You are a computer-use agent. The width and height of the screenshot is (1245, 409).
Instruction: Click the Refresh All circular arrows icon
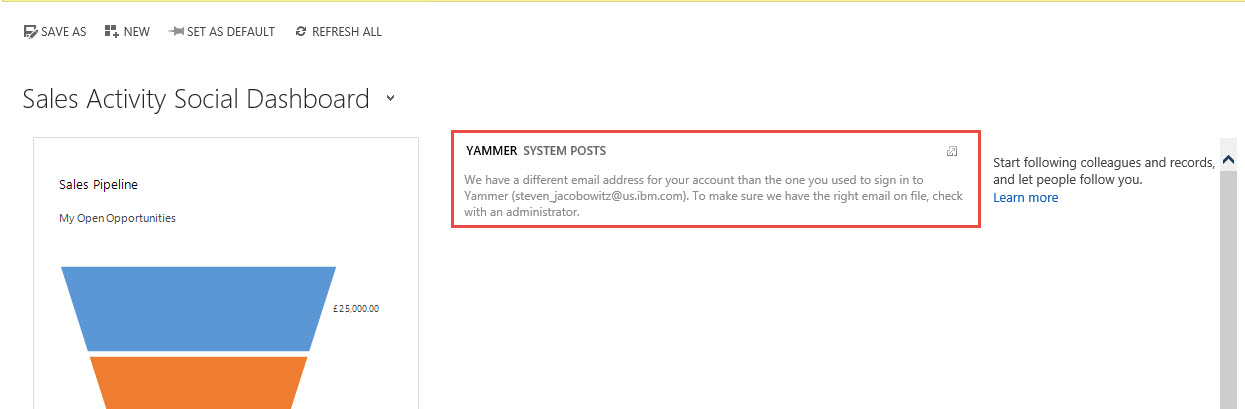click(x=301, y=32)
